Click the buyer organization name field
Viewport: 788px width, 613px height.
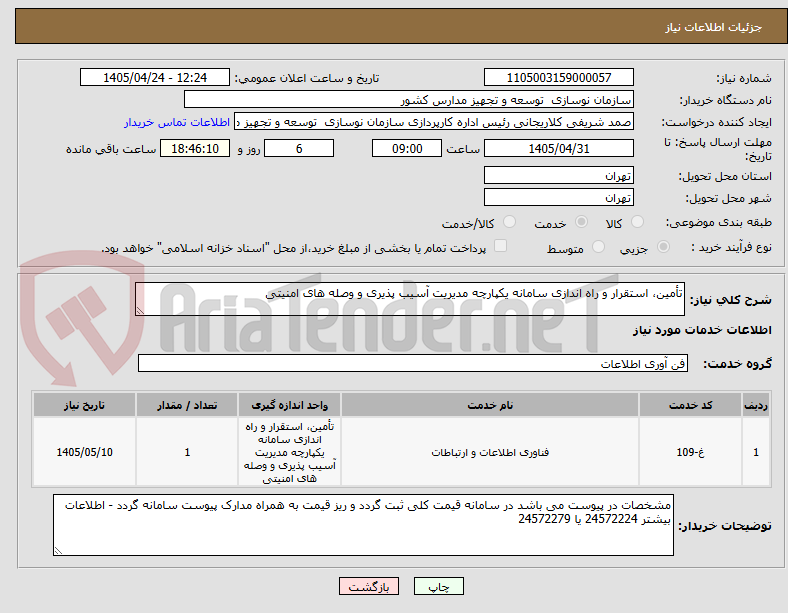point(409,99)
